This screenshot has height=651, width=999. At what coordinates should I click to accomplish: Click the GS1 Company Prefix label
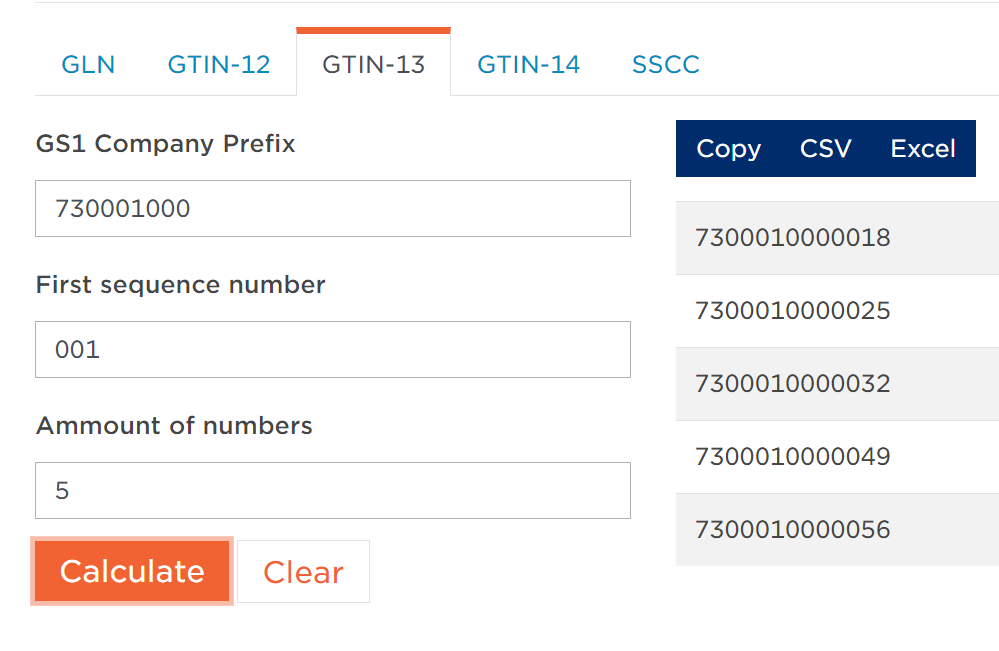(x=166, y=145)
